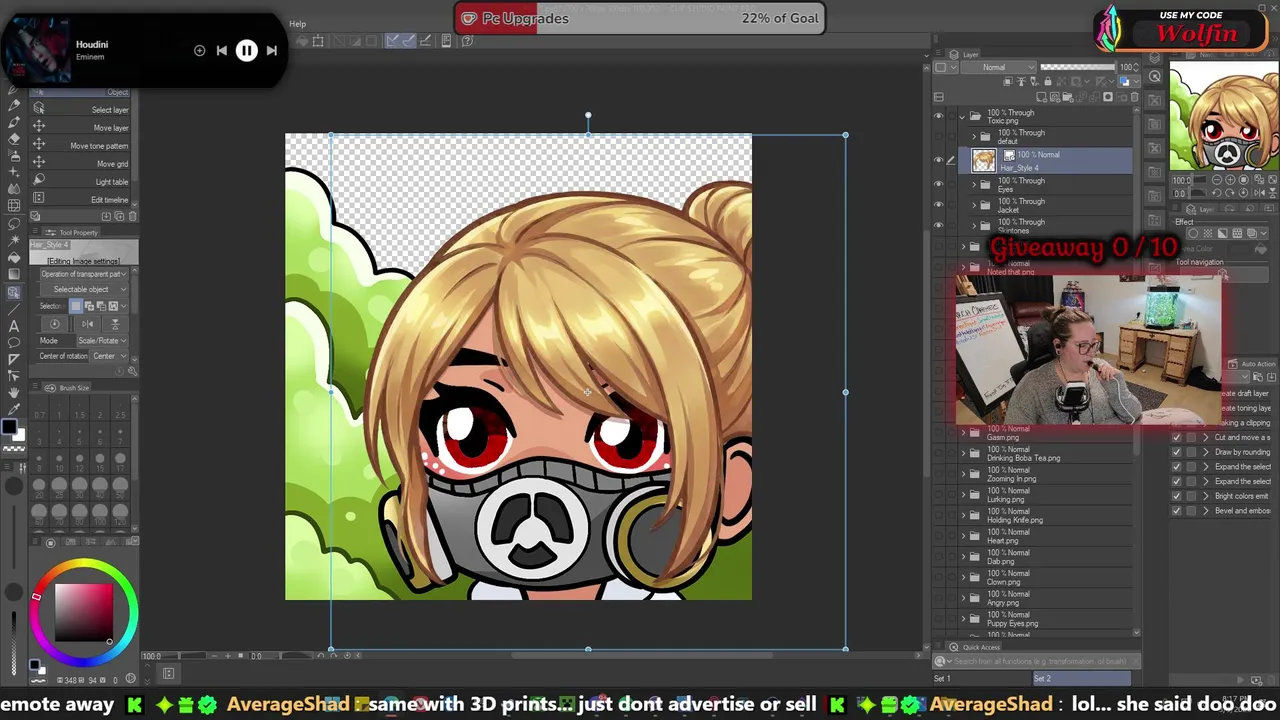Skip to next track in music overlay

click(271, 50)
